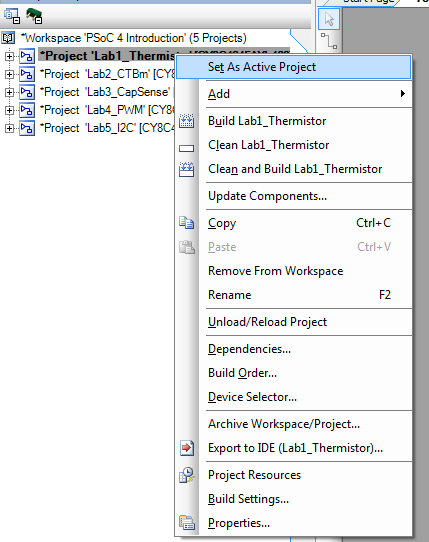429x542 pixels.
Task: Click the green chip toolbar icon
Action: [x=34, y=16]
